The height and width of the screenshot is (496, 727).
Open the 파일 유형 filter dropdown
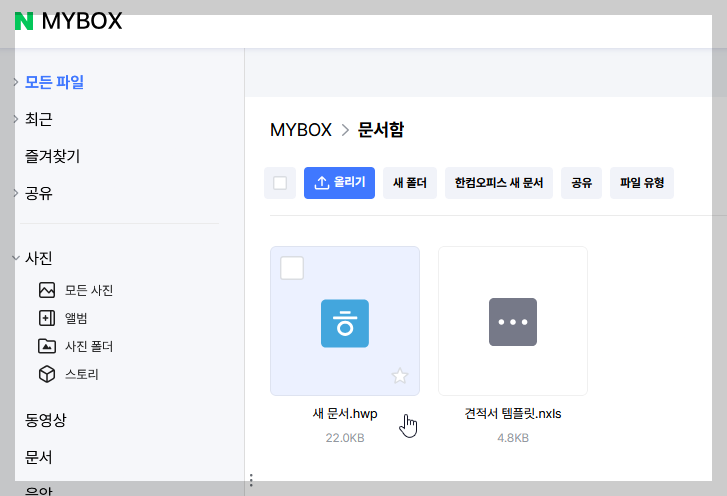[x=642, y=183]
